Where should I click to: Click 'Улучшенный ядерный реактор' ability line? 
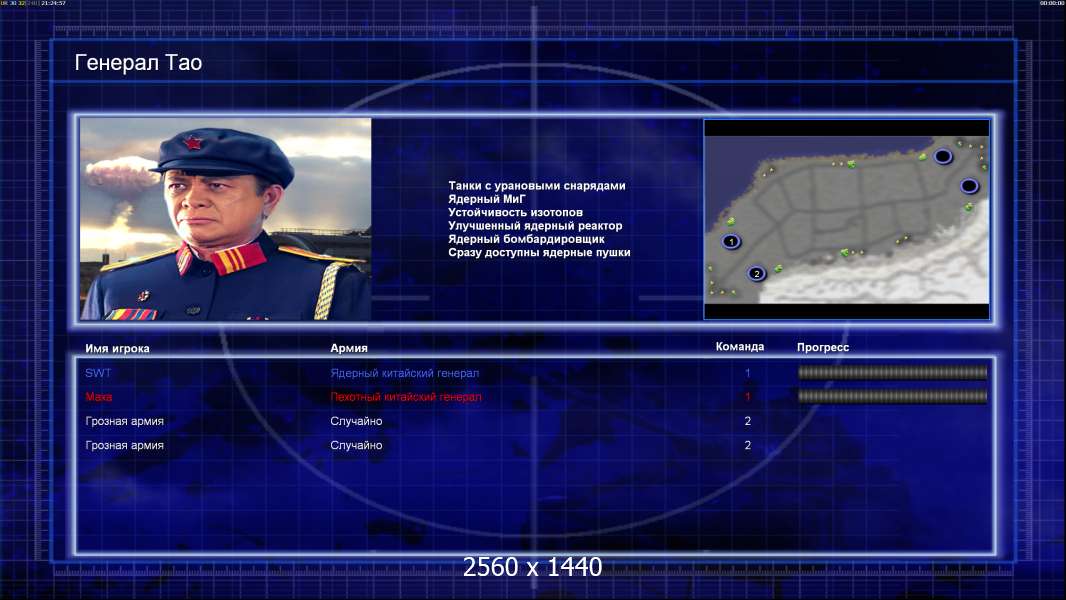pos(535,226)
